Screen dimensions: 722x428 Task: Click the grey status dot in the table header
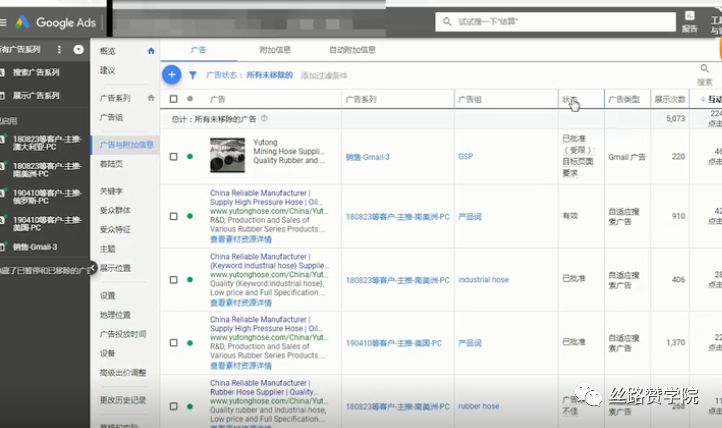(190, 99)
